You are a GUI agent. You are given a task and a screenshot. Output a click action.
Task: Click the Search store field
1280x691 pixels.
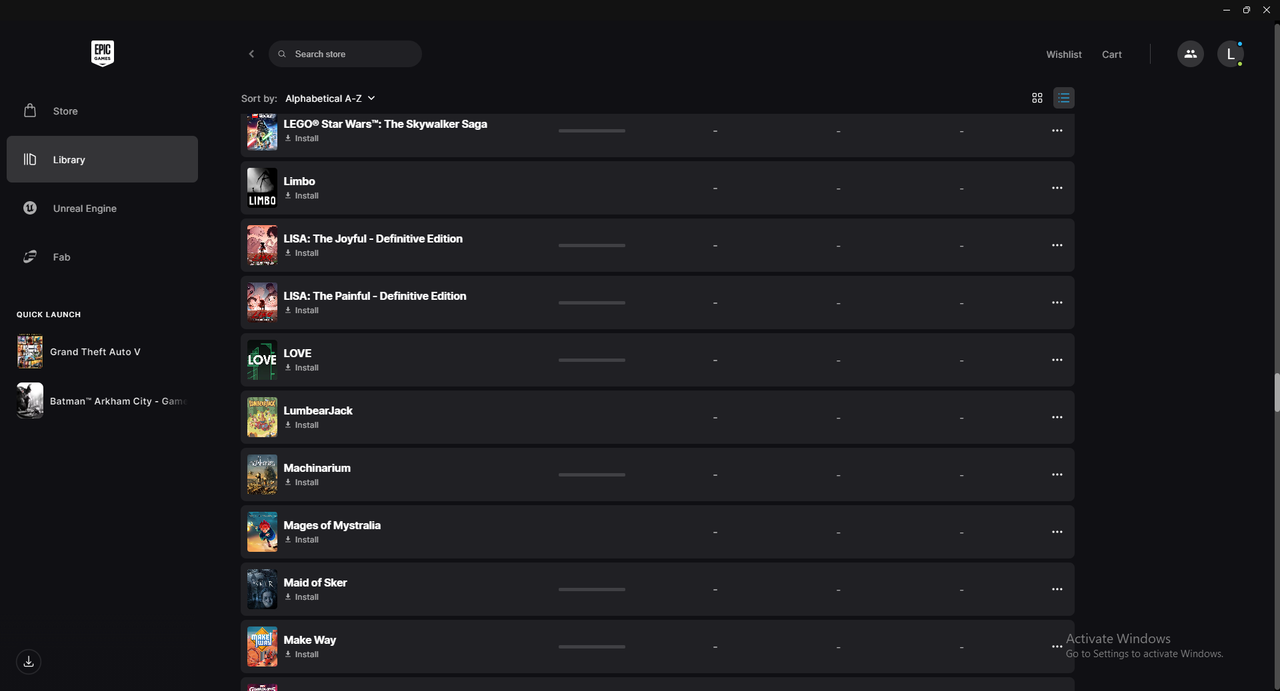345,54
